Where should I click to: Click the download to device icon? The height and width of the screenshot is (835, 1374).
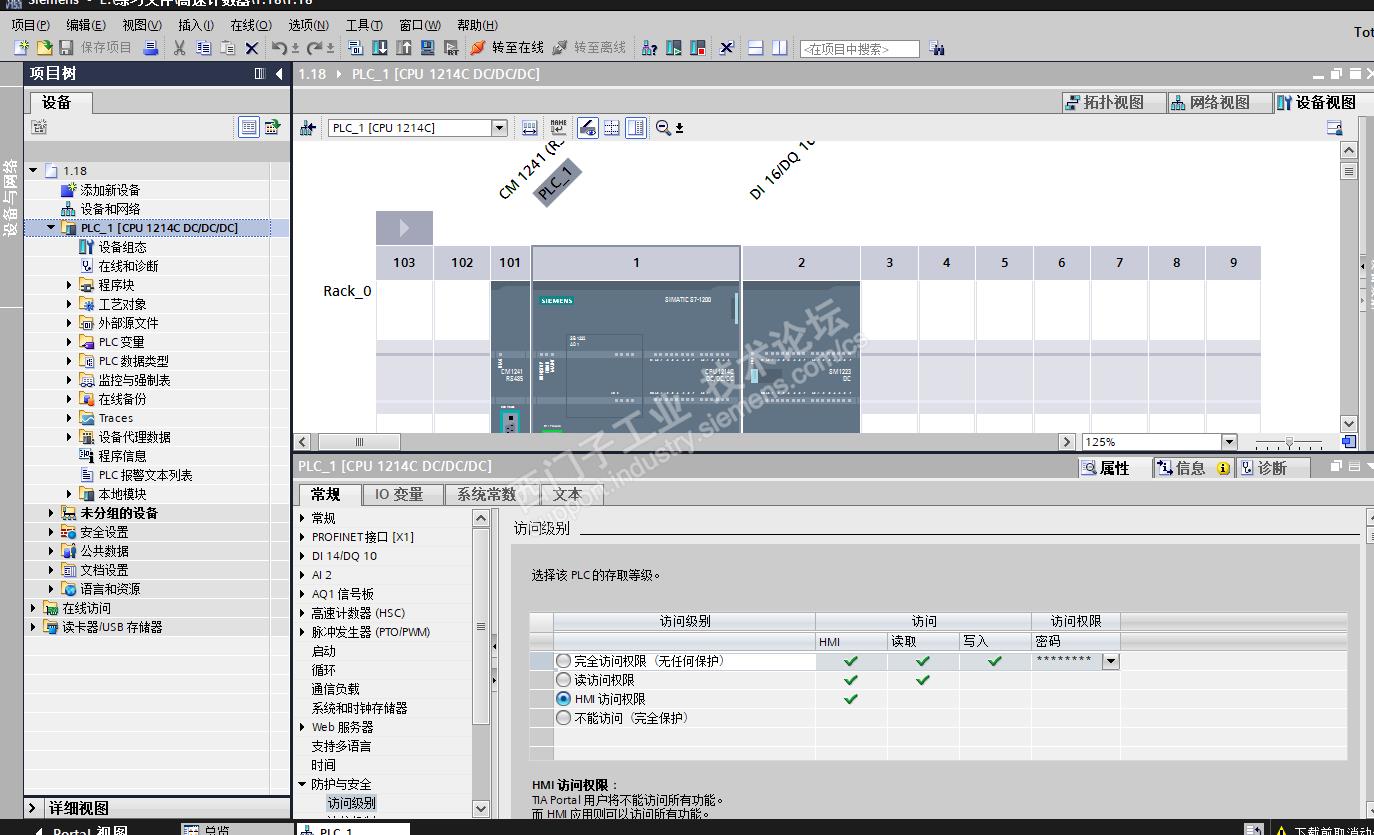[380, 48]
